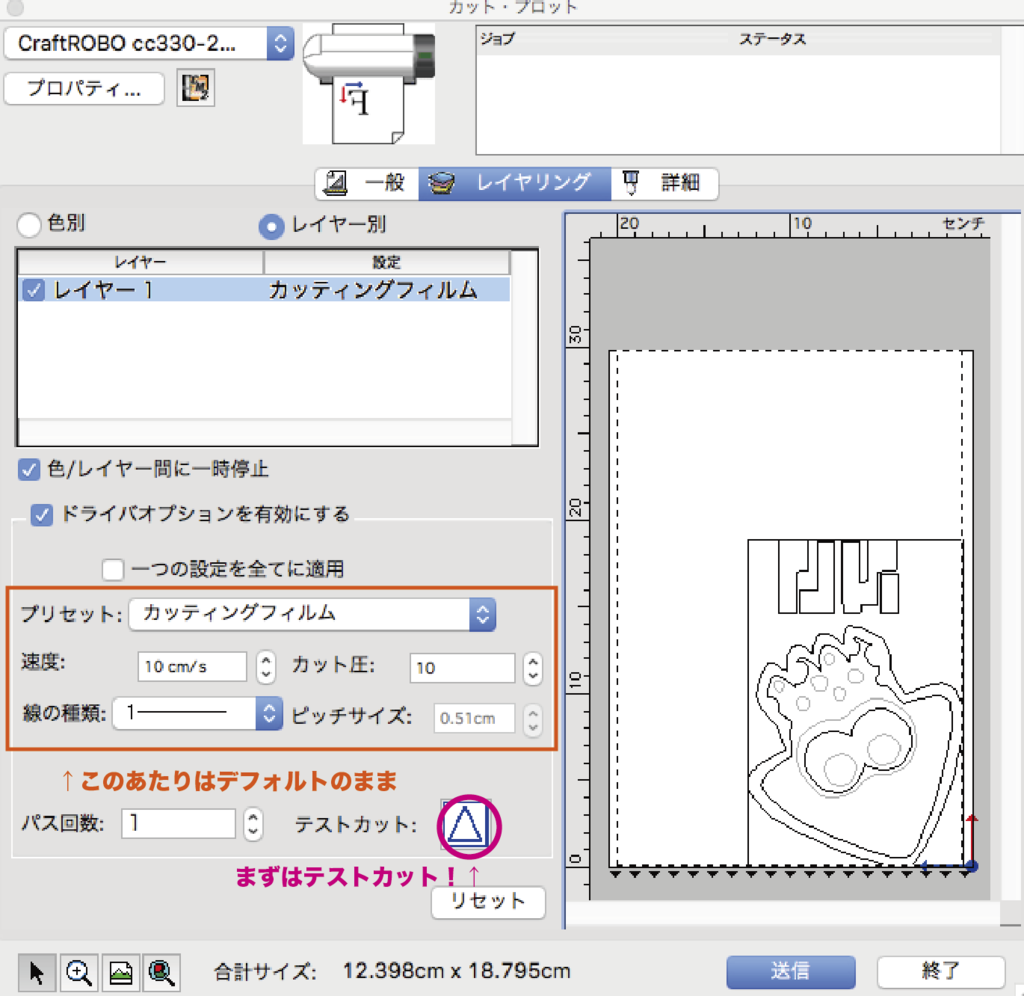Click the fit-to-image view icon
The image size is (1024, 996).
click(120, 972)
